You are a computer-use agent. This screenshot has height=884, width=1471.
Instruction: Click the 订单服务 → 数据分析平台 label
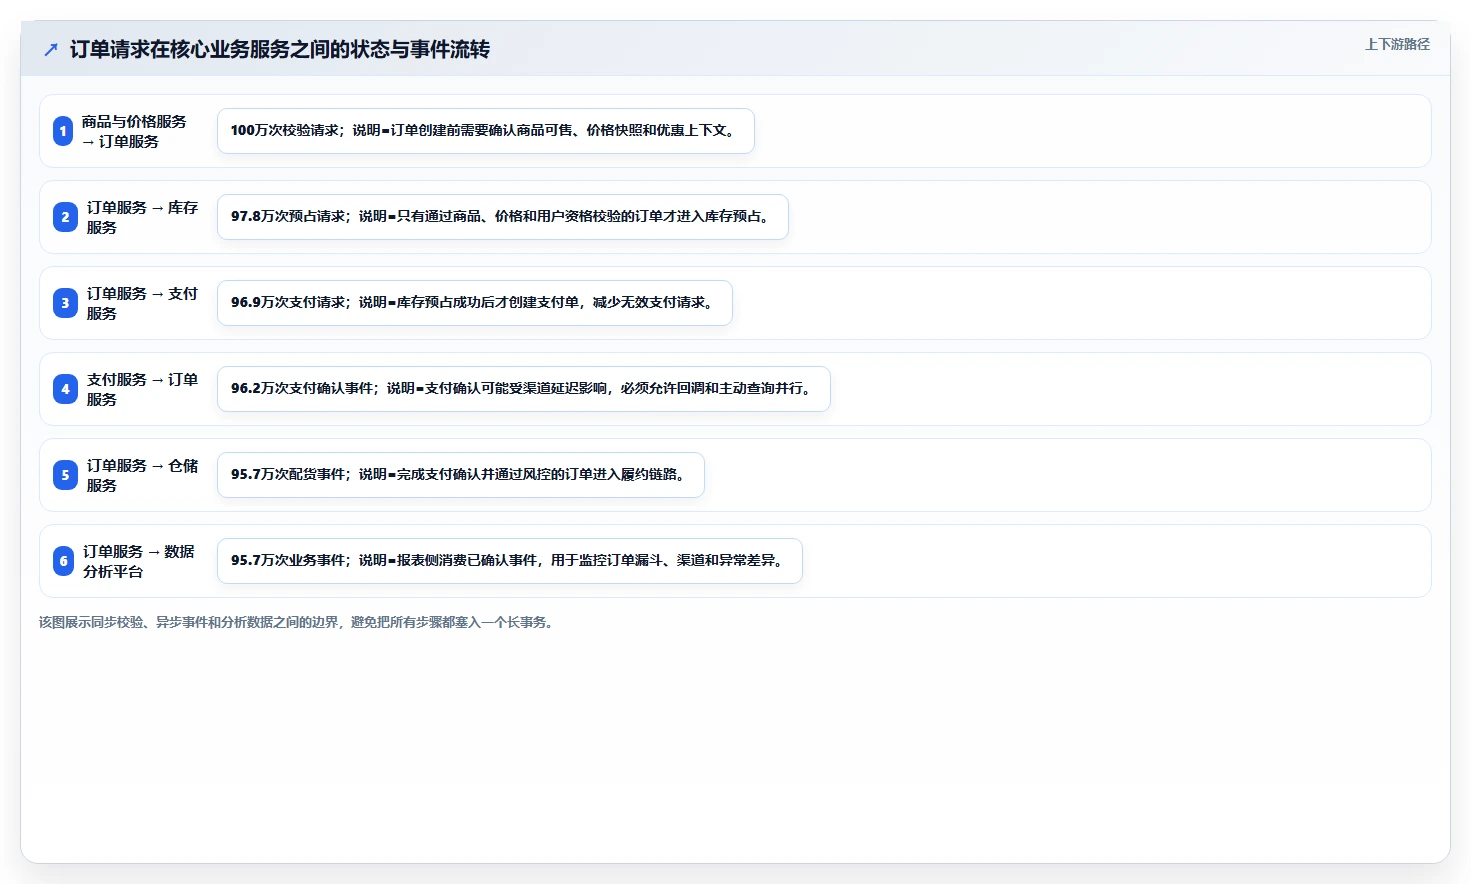click(x=138, y=561)
